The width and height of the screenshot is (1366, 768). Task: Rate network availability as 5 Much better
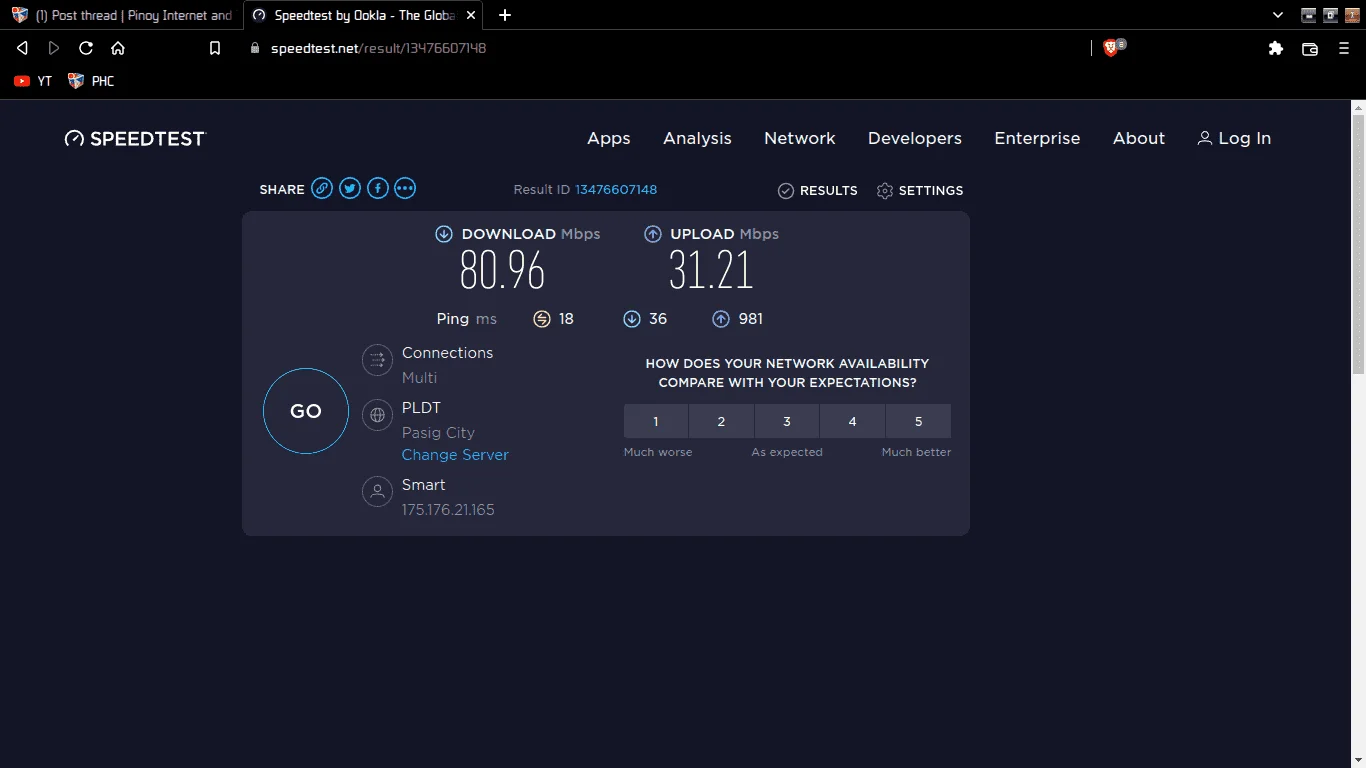pyautogui.click(x=918, y=421)
